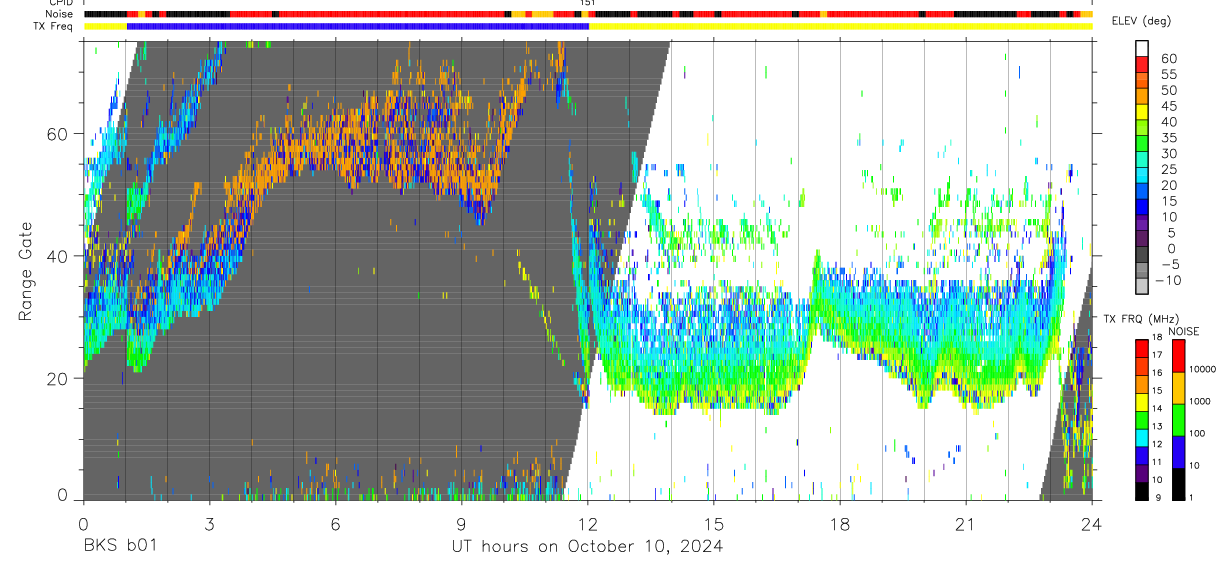Click the 18 label on the TX FRQ scale

(1159, 339)
